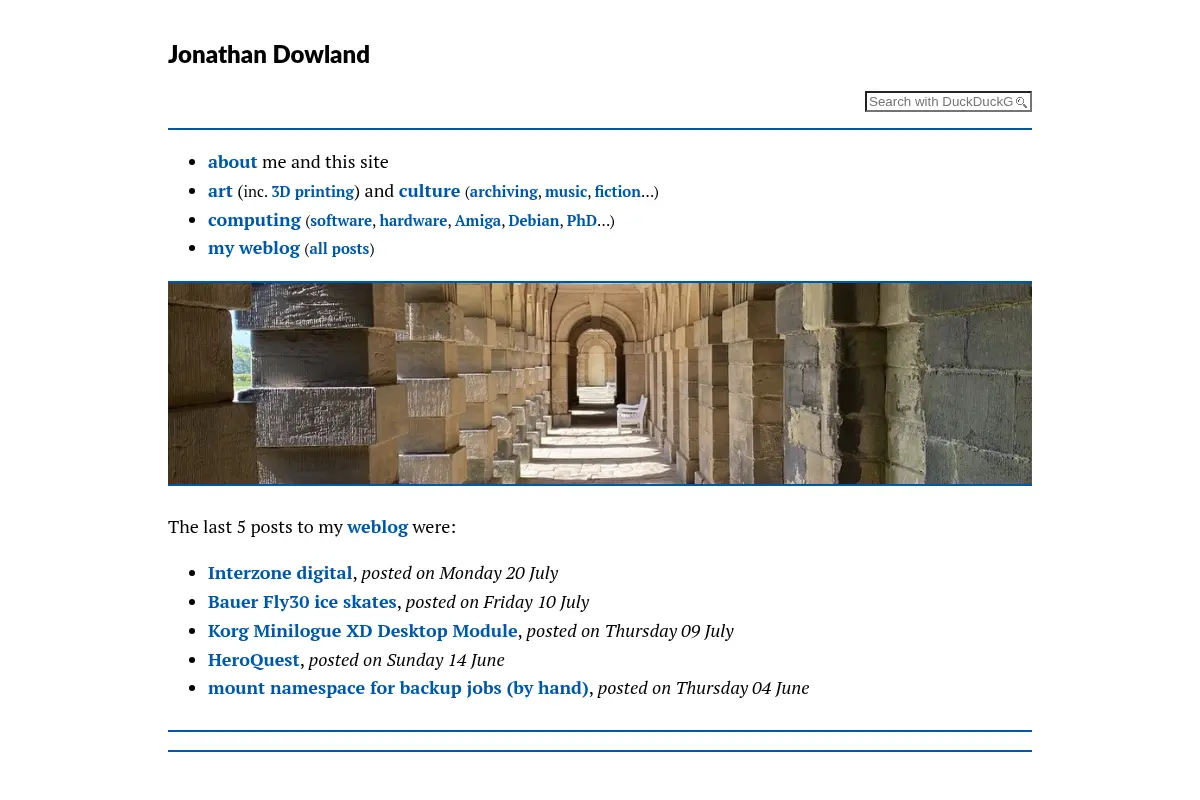Open the Debian link
Viewport: 1200px width, 800px height.
pos(534,221)
